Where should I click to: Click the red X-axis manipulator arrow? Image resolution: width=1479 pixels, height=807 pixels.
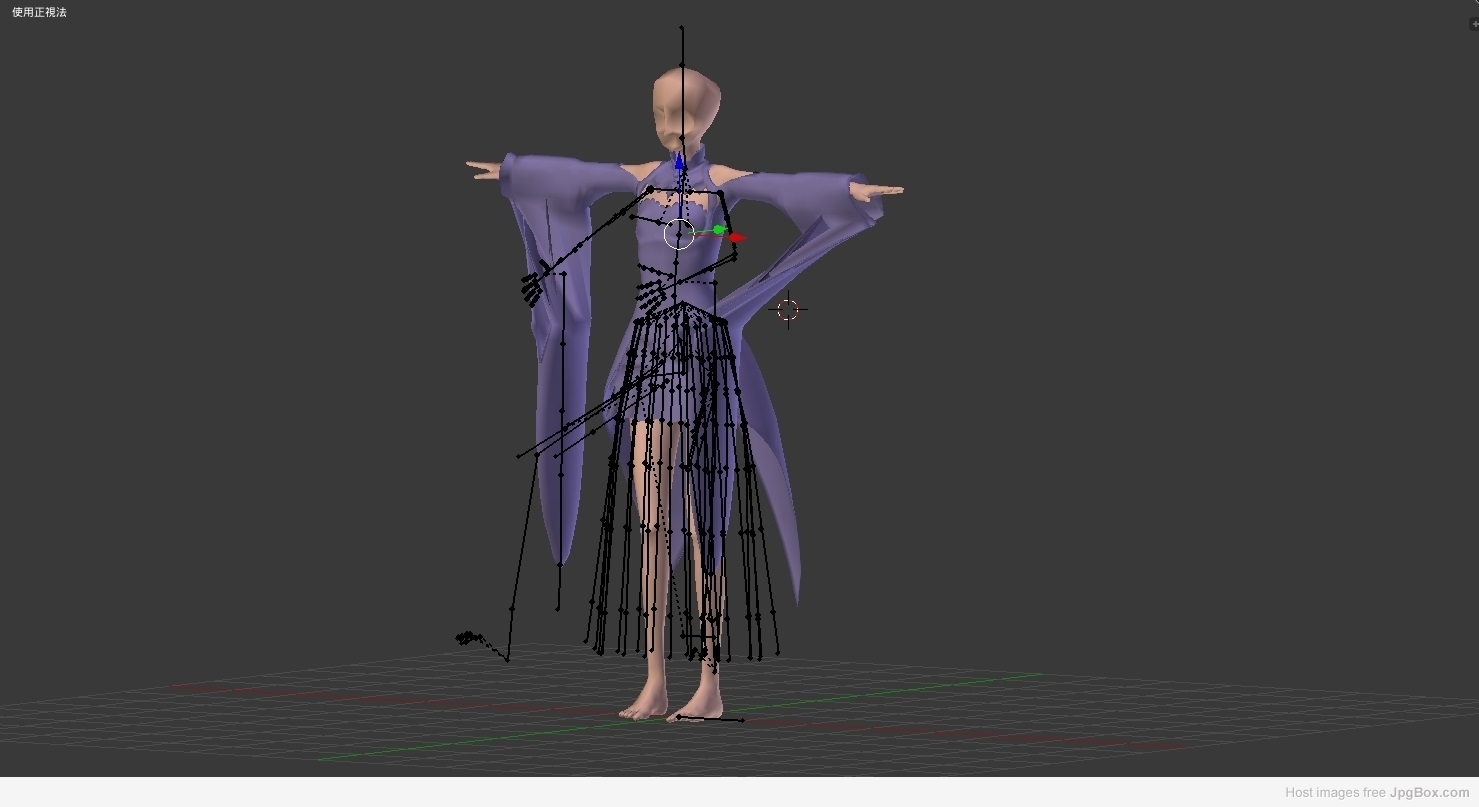pos(737,238)
